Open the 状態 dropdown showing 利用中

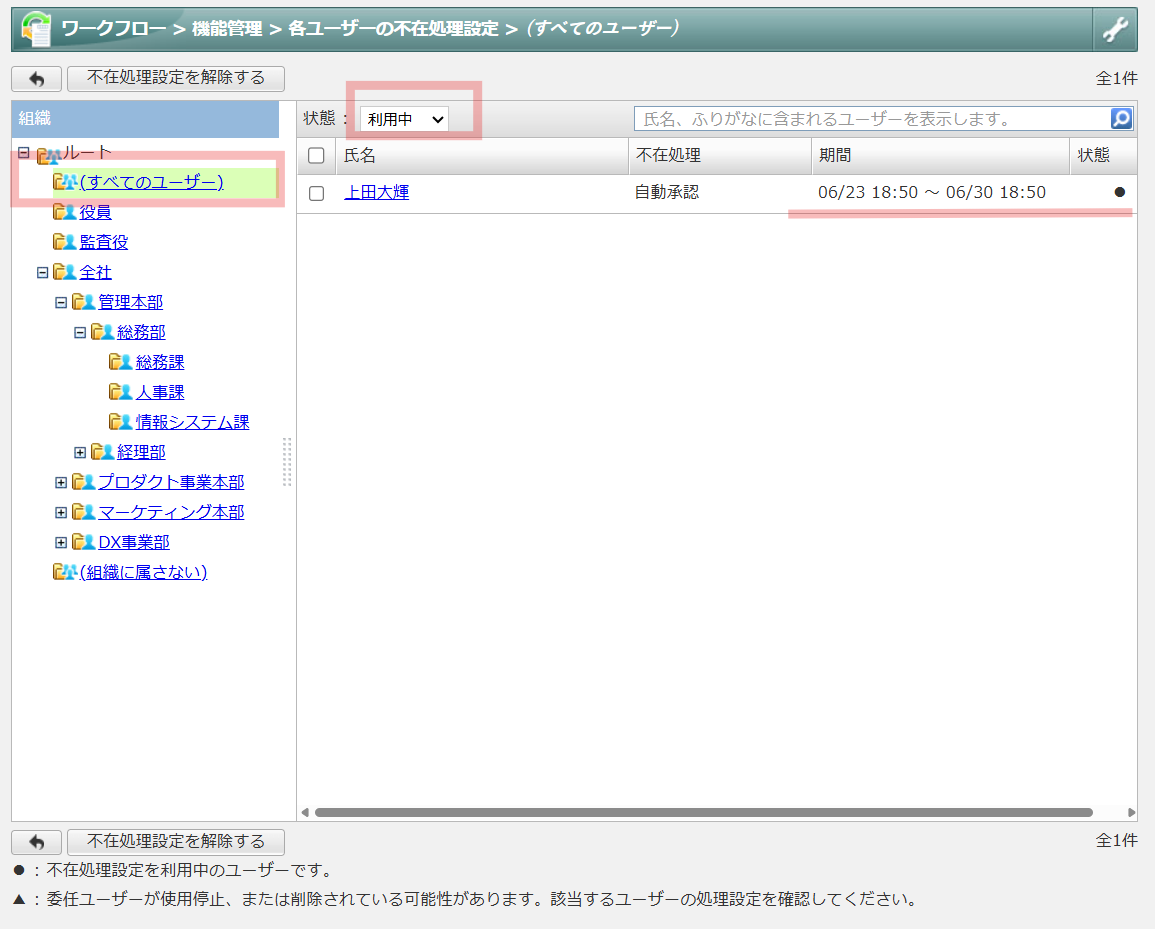click(x=404, y=119)
